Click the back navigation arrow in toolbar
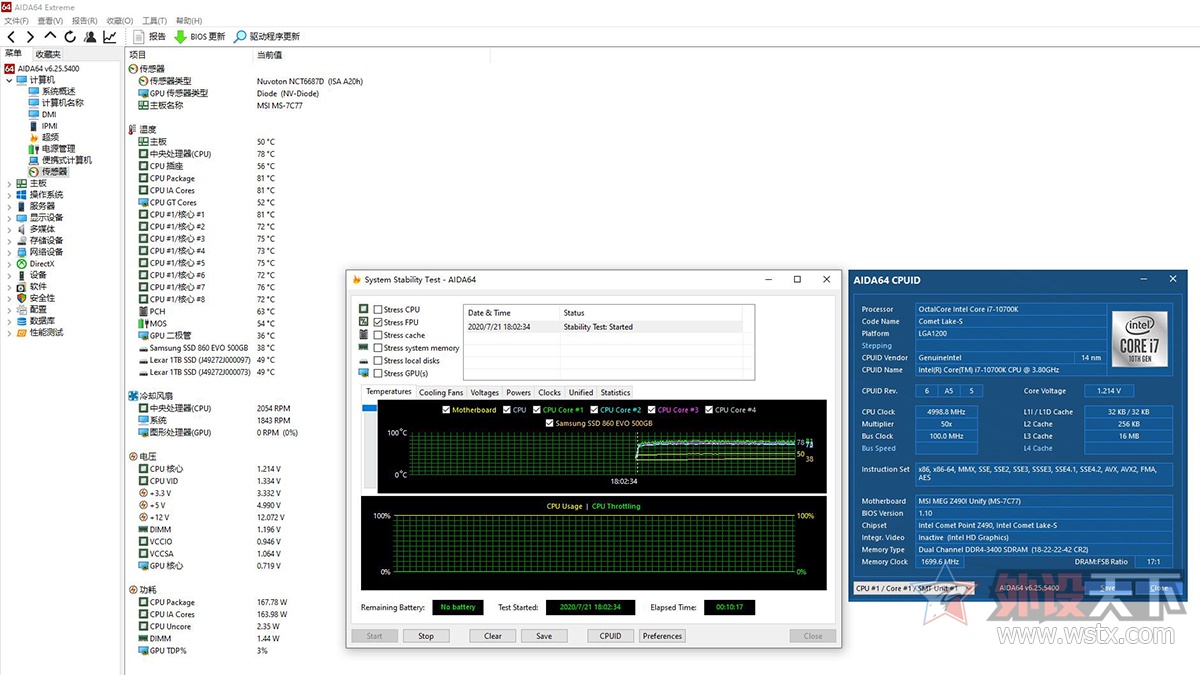Viewport: 1200px width, 675px height. click(x=11, y=37)
